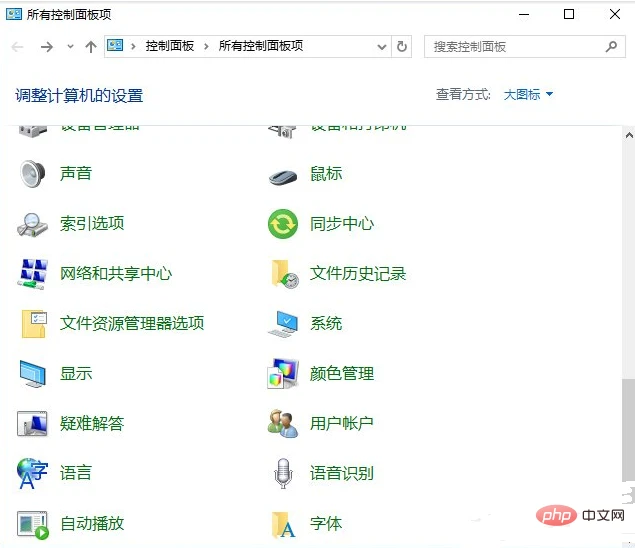Open the 声音 speaker icon
Viewport: 635px width, 548px height.
32,174
